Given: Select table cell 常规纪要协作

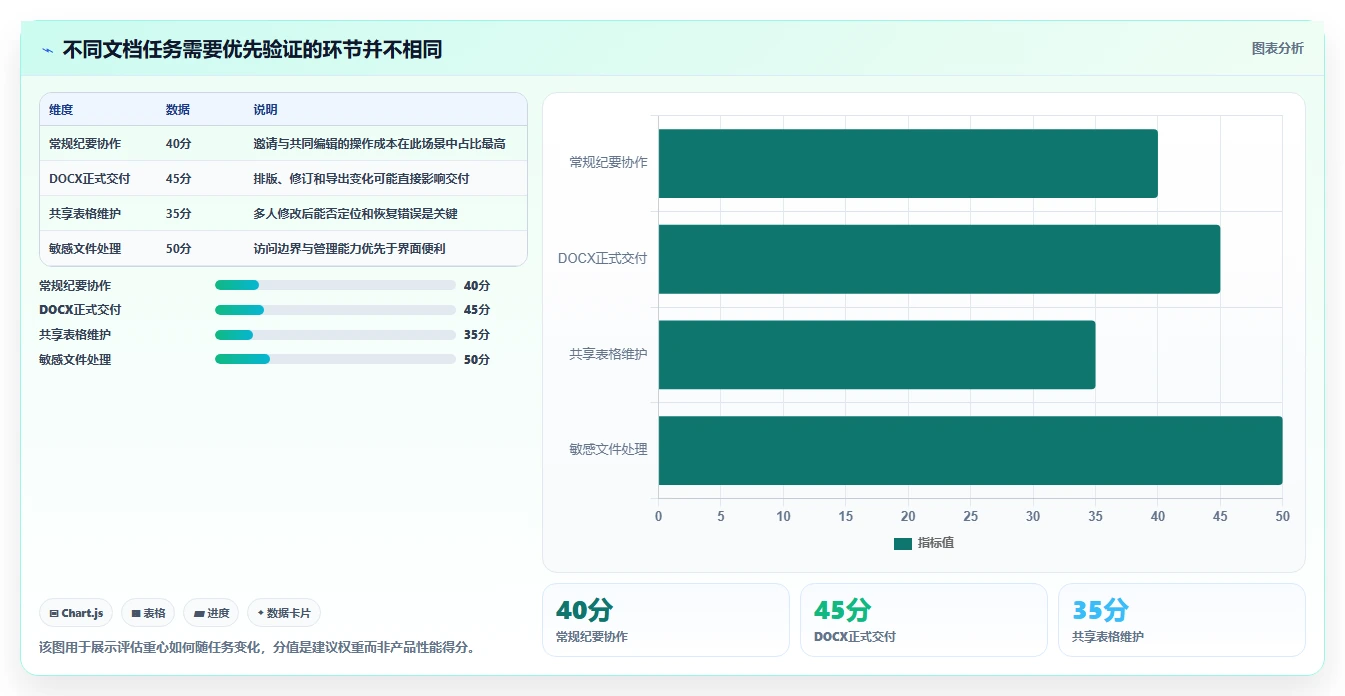Looking at the screenshot, I should pyautogui.click(x=85, y=144).
